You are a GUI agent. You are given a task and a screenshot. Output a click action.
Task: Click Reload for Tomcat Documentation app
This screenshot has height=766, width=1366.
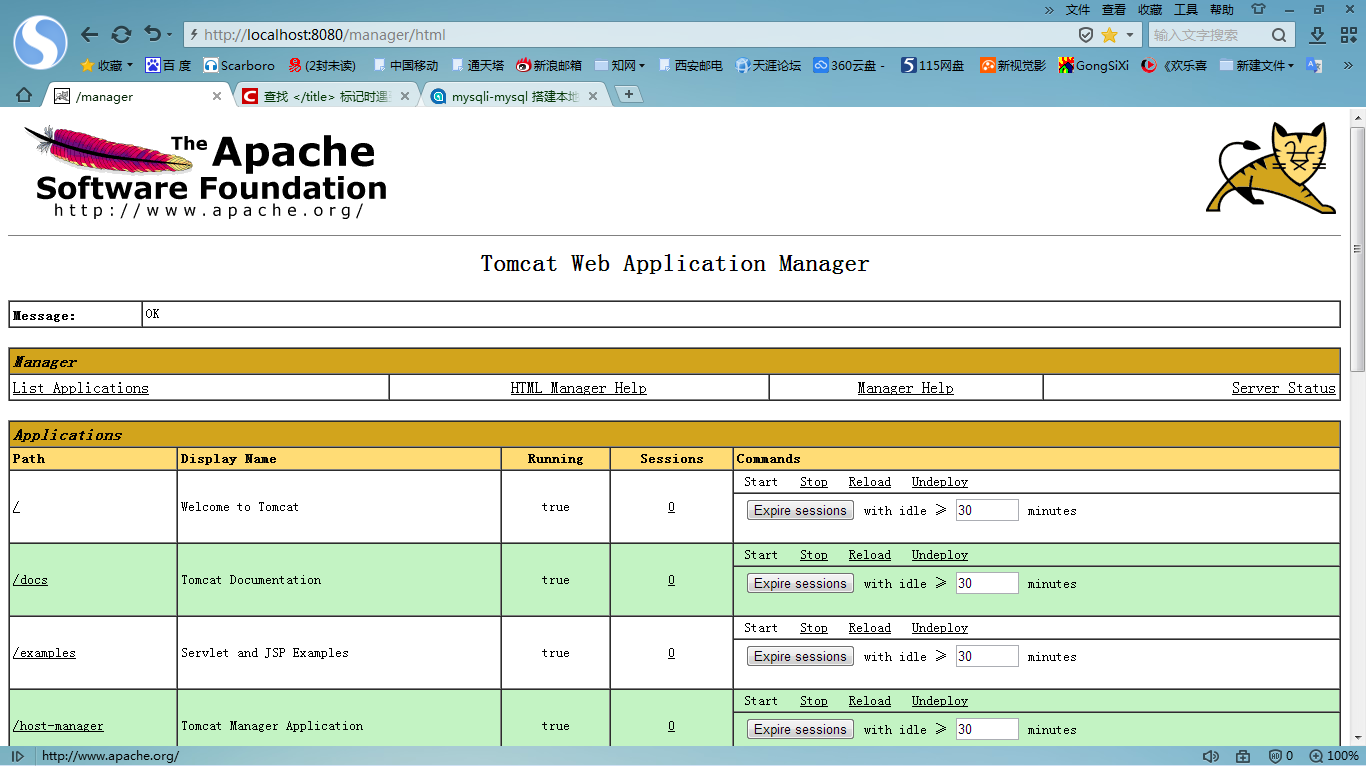tap(869, 555)
